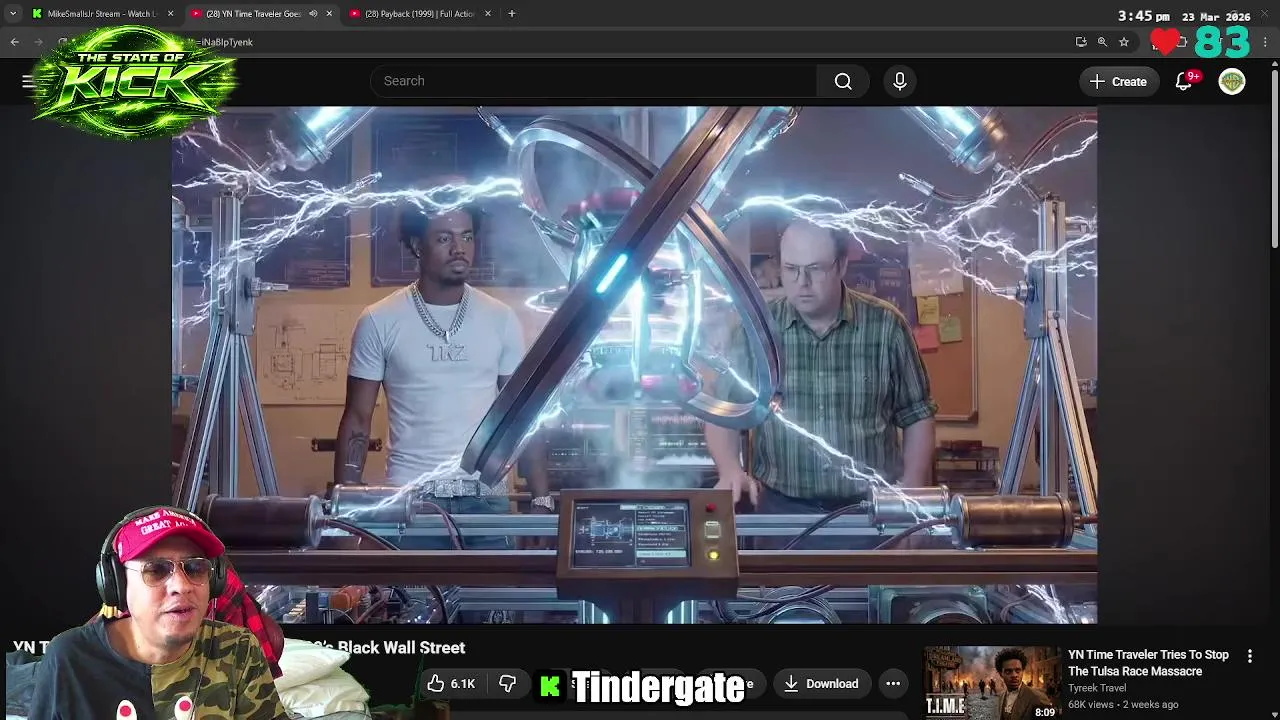The width and height of the screenshot is (1280, 720).
Task: Click the Tyreek Travel channel name
Action: tap(1097, 688)
